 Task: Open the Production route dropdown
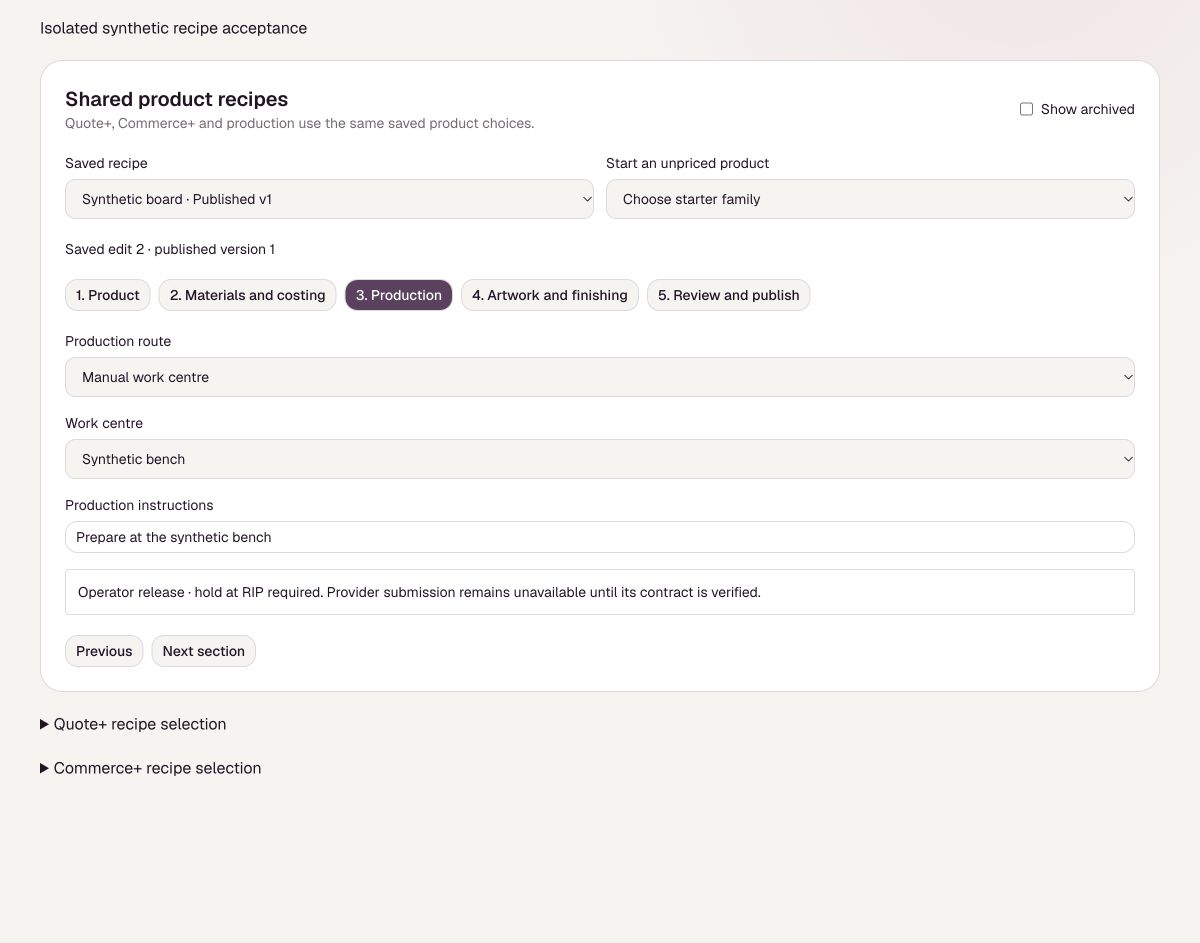point(600,377)
